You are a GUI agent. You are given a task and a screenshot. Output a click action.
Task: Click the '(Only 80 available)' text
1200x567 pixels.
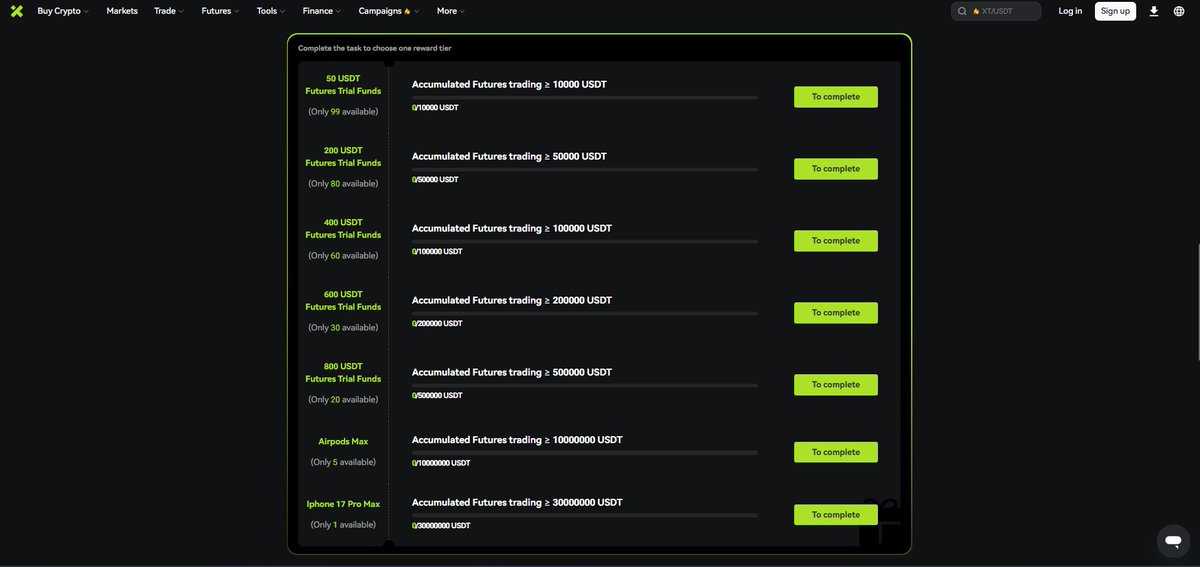(343, 184)
